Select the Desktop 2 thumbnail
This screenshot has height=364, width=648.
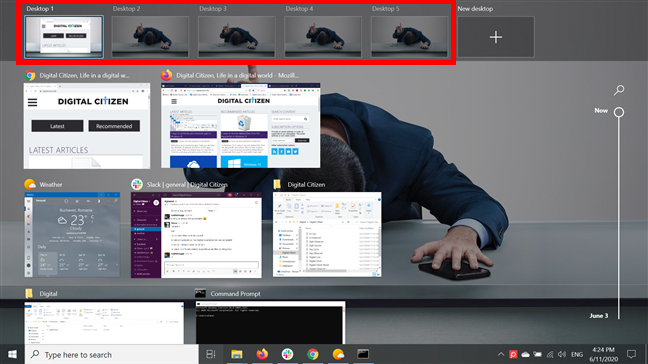(150, 37)
